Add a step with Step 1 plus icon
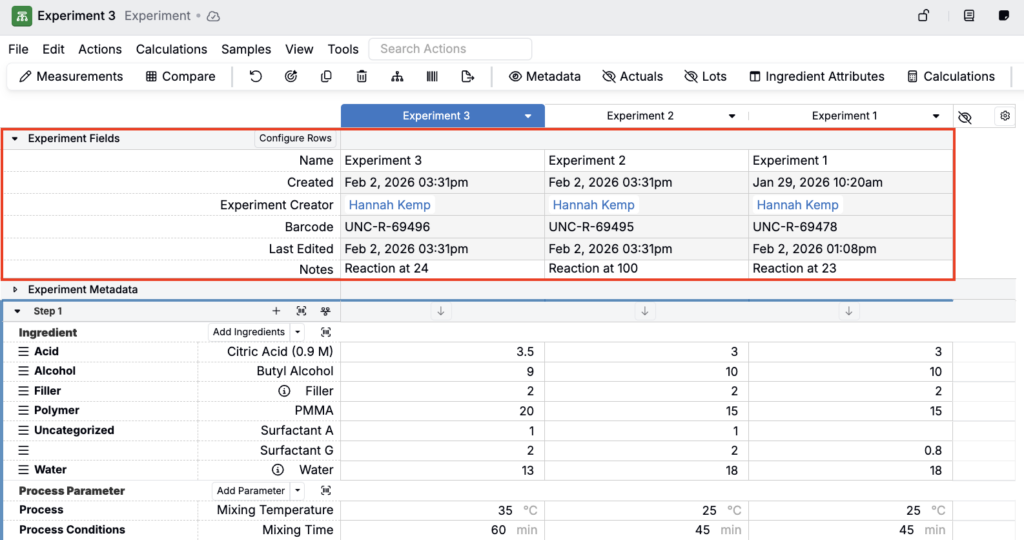The height and width of the screenshot is (540, 1024). click(276, 312)
